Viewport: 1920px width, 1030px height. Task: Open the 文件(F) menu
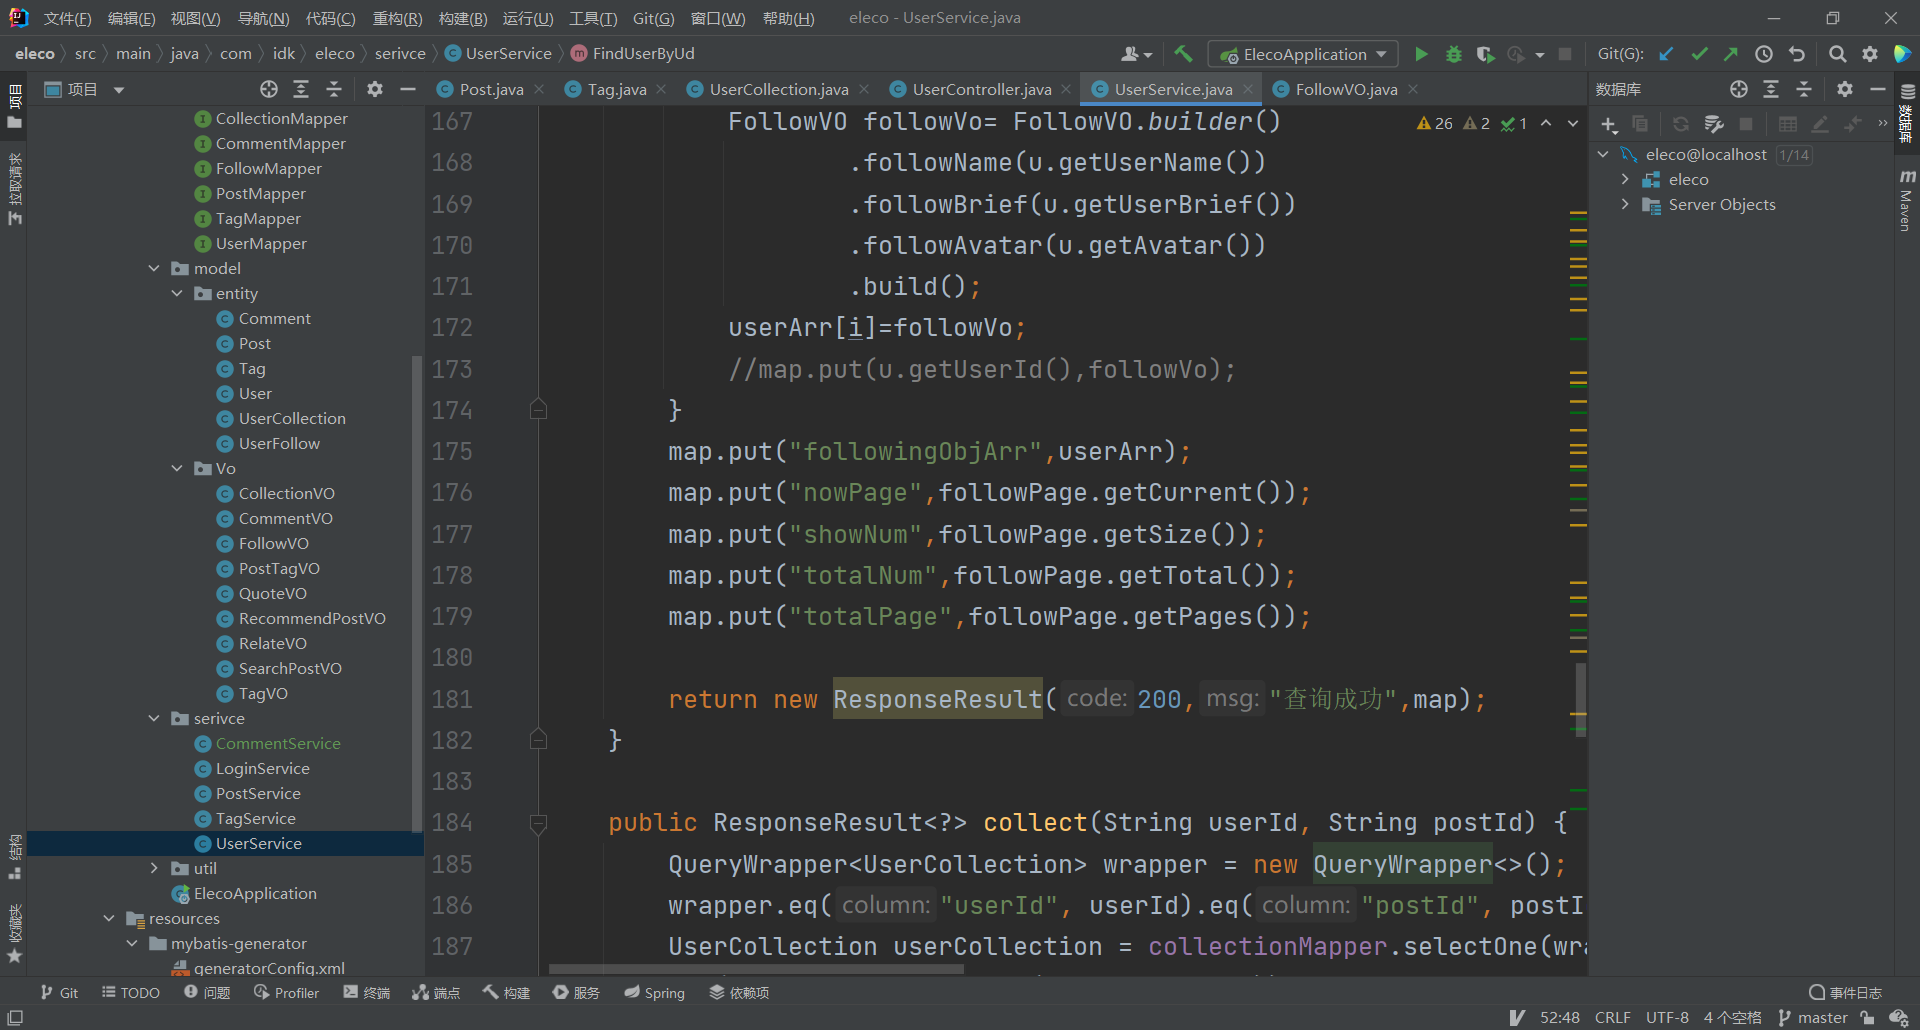[x=67, y=18]
